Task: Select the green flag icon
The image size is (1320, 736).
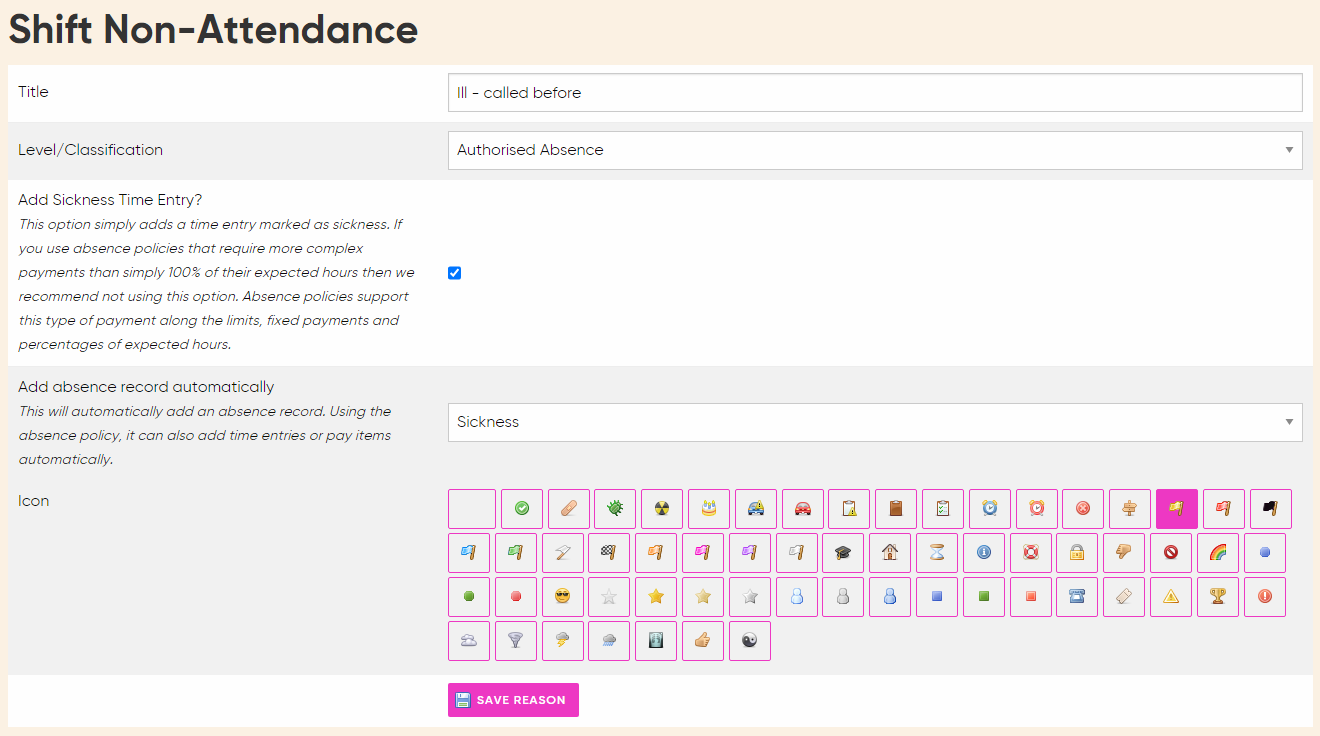Action: pos(516,553)
